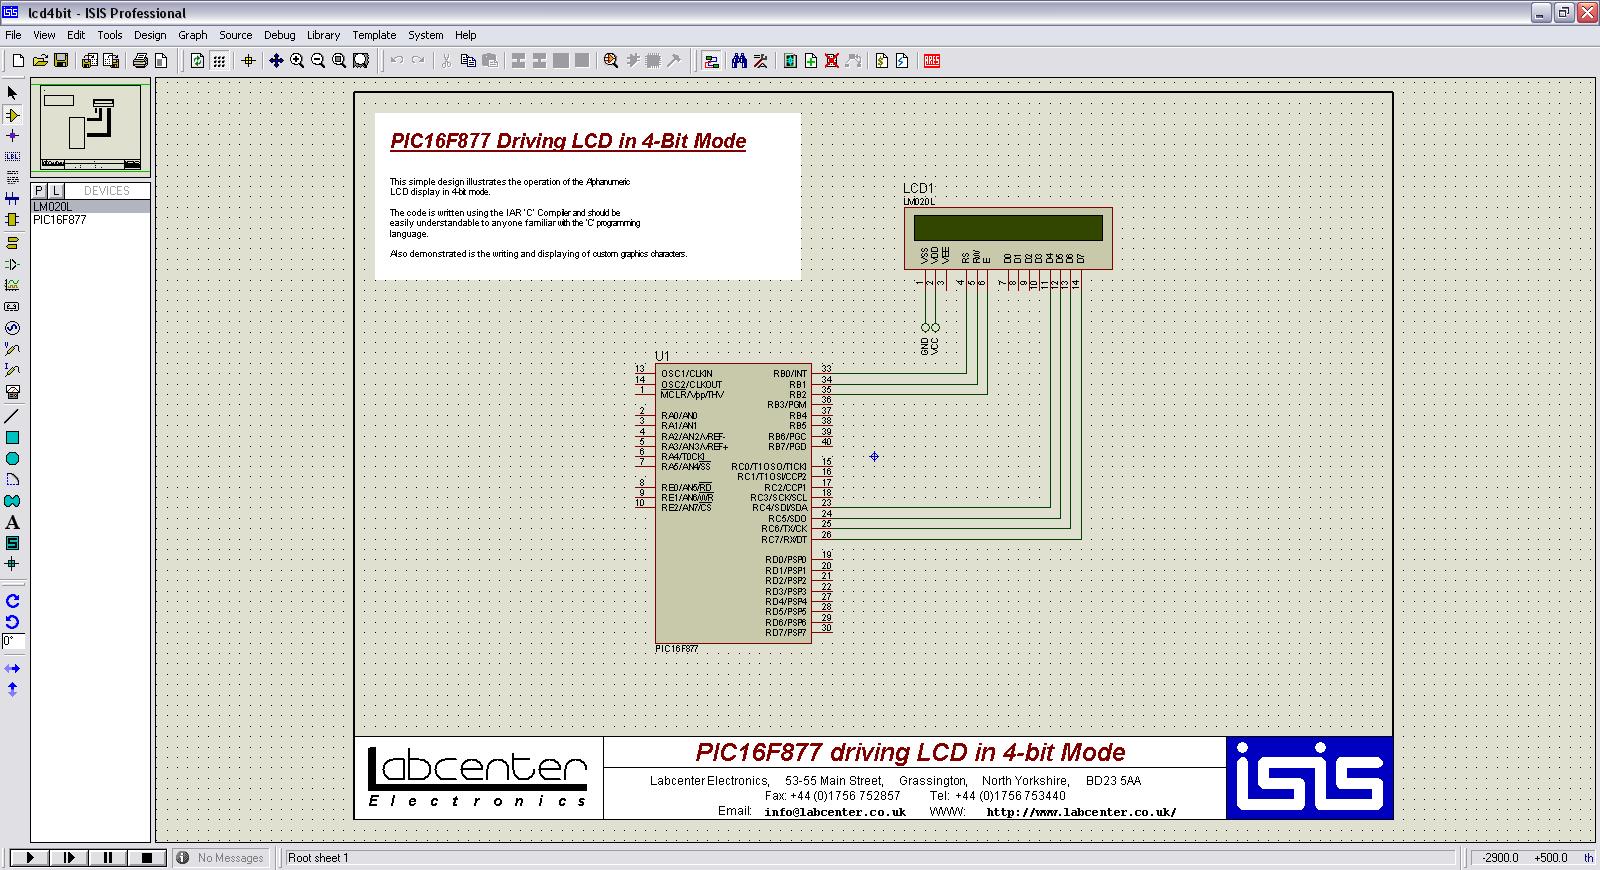Open the Template menu

tap(374, 35)
